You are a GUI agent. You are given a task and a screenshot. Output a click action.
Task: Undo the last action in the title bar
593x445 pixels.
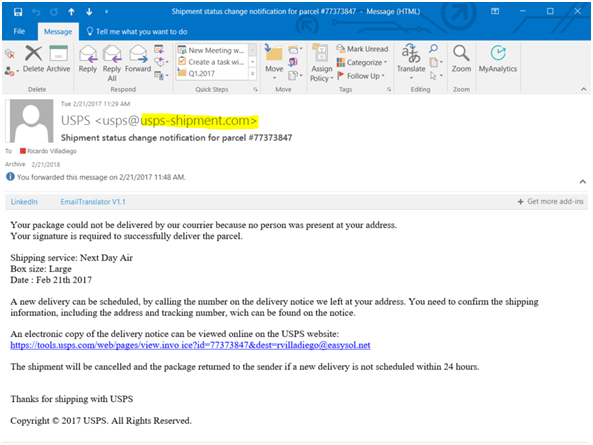click(36, 12)
